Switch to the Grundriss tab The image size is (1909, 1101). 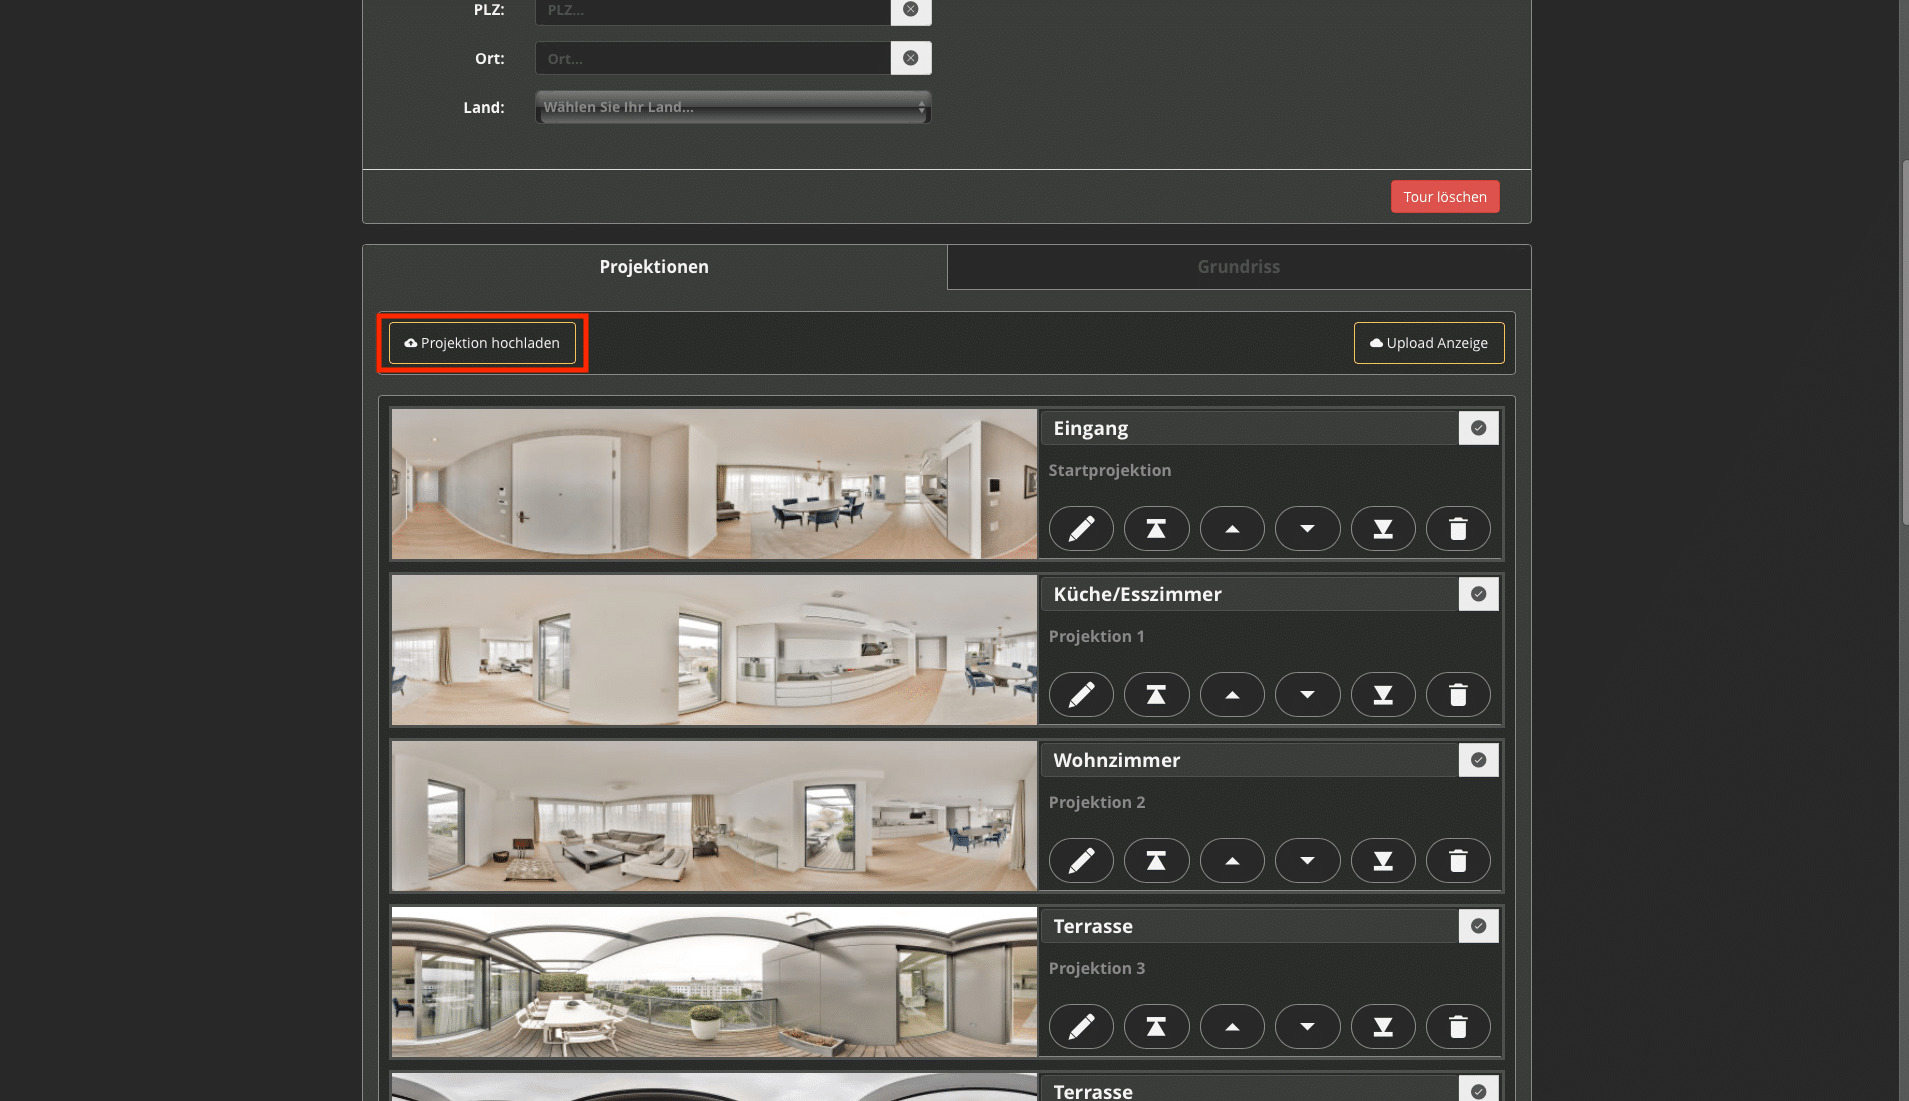pyautogui.click(x=1238, y=267)
